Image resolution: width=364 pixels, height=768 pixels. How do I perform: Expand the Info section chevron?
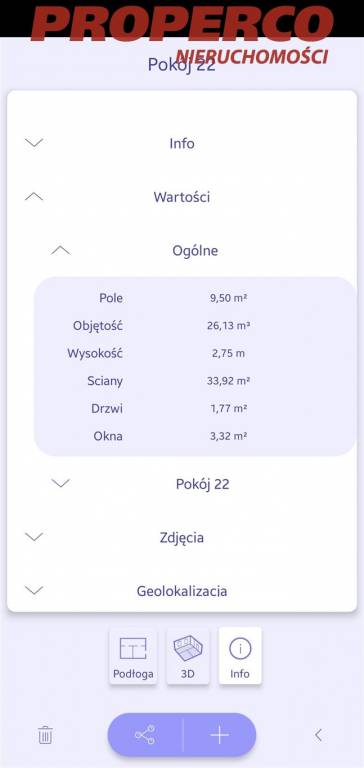click(34, 143)
